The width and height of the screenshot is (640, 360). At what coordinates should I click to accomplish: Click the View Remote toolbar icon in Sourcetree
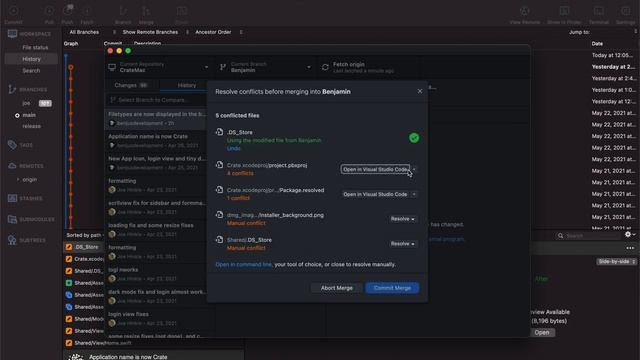pyautogui.click(x=524, y=11)
